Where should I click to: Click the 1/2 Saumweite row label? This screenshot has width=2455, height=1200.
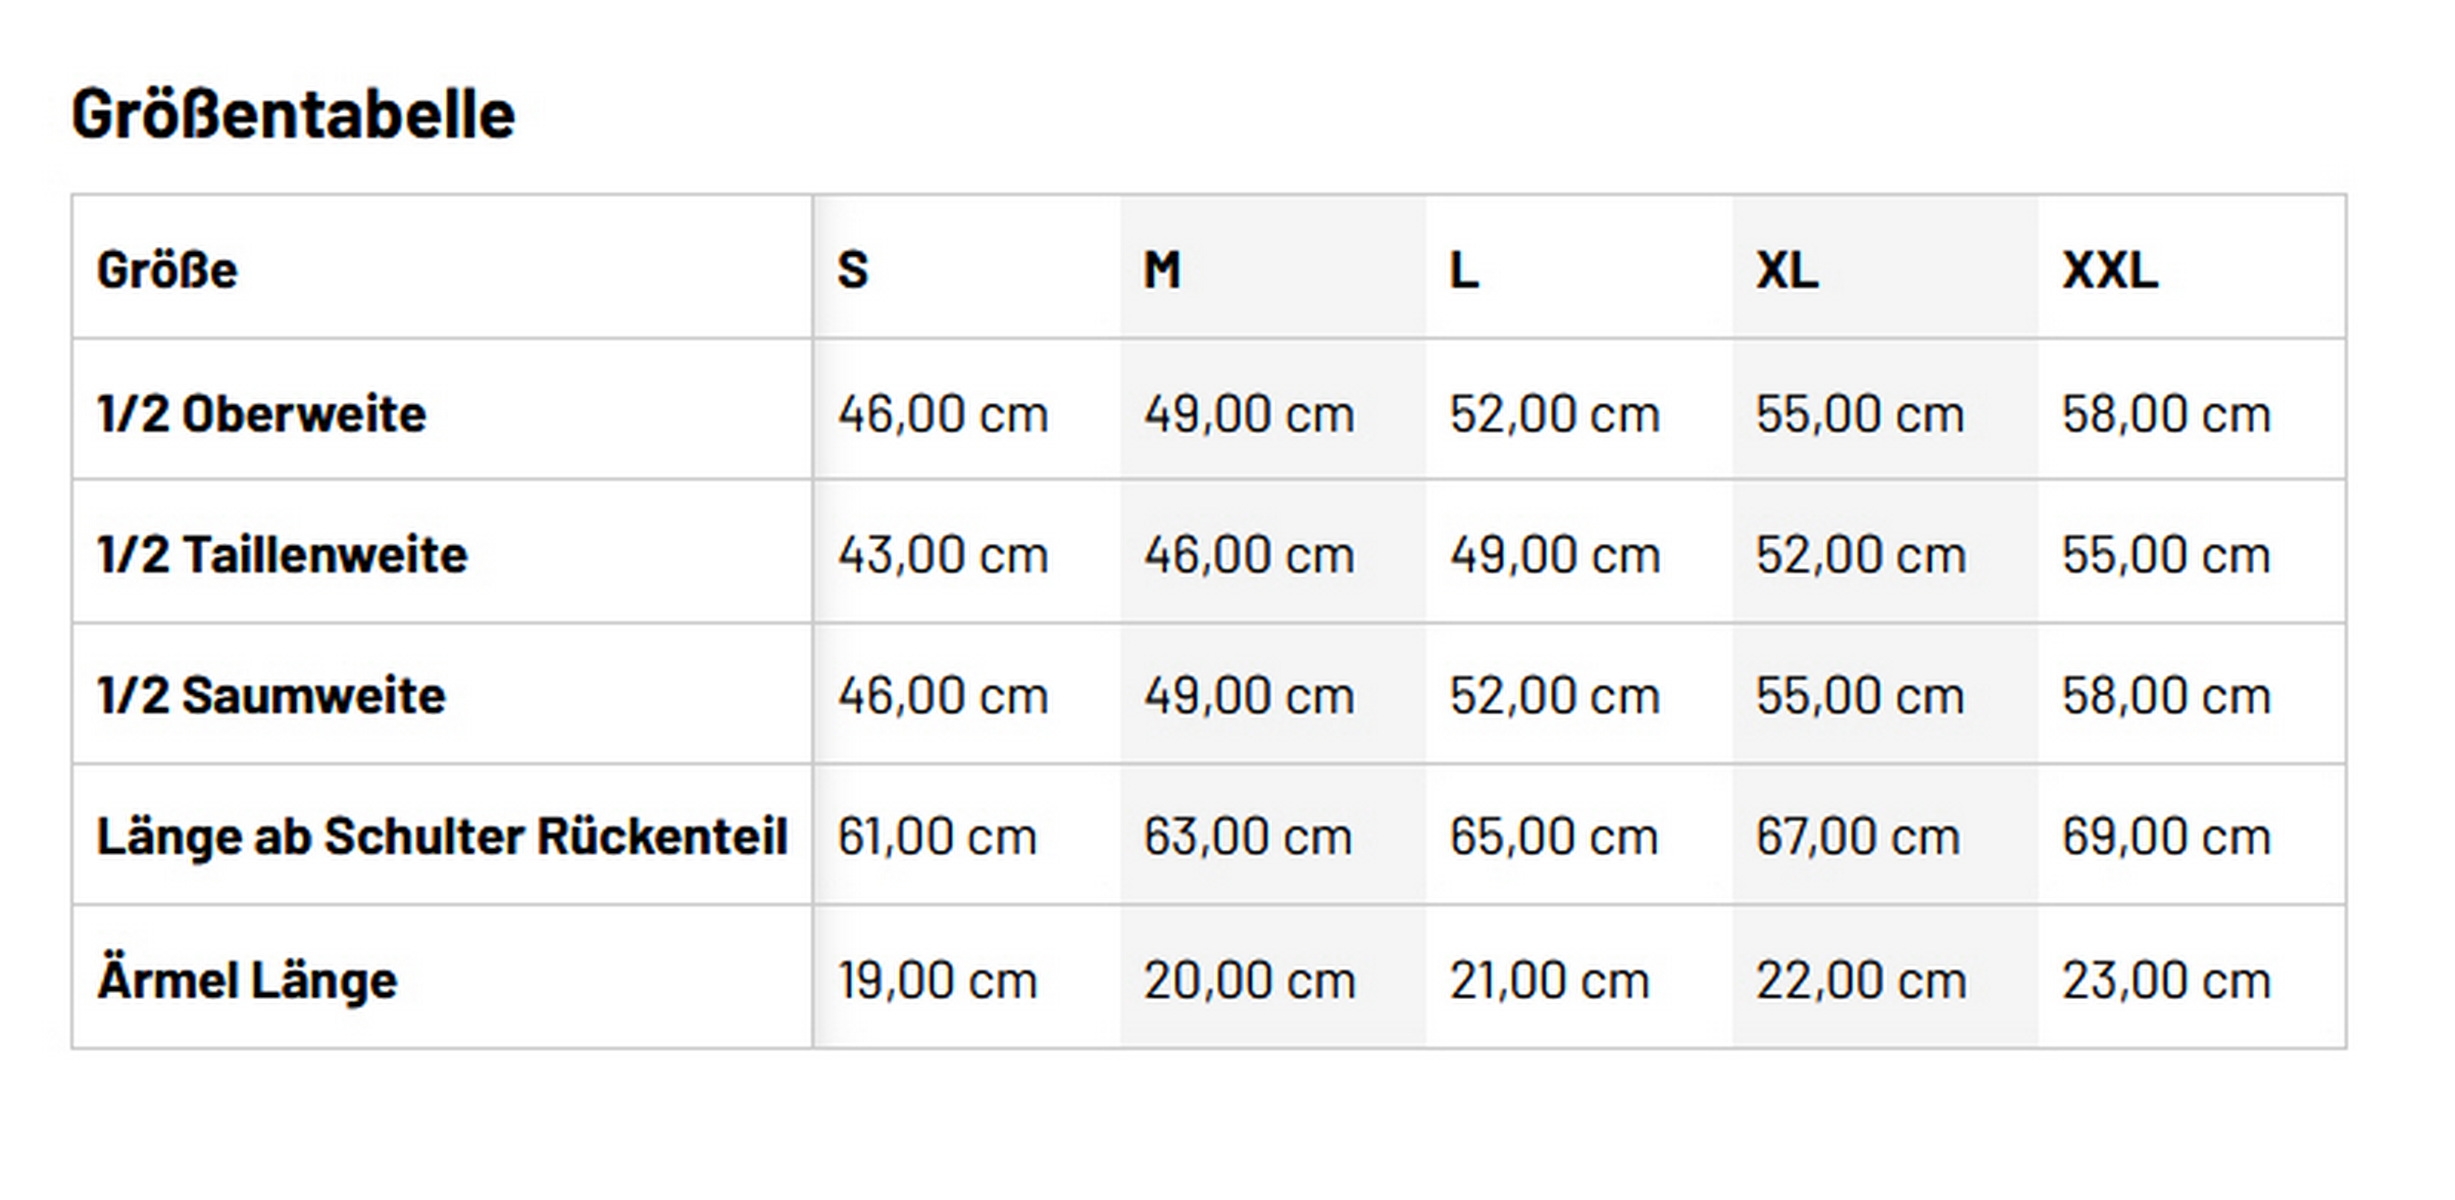pos(271,696)
